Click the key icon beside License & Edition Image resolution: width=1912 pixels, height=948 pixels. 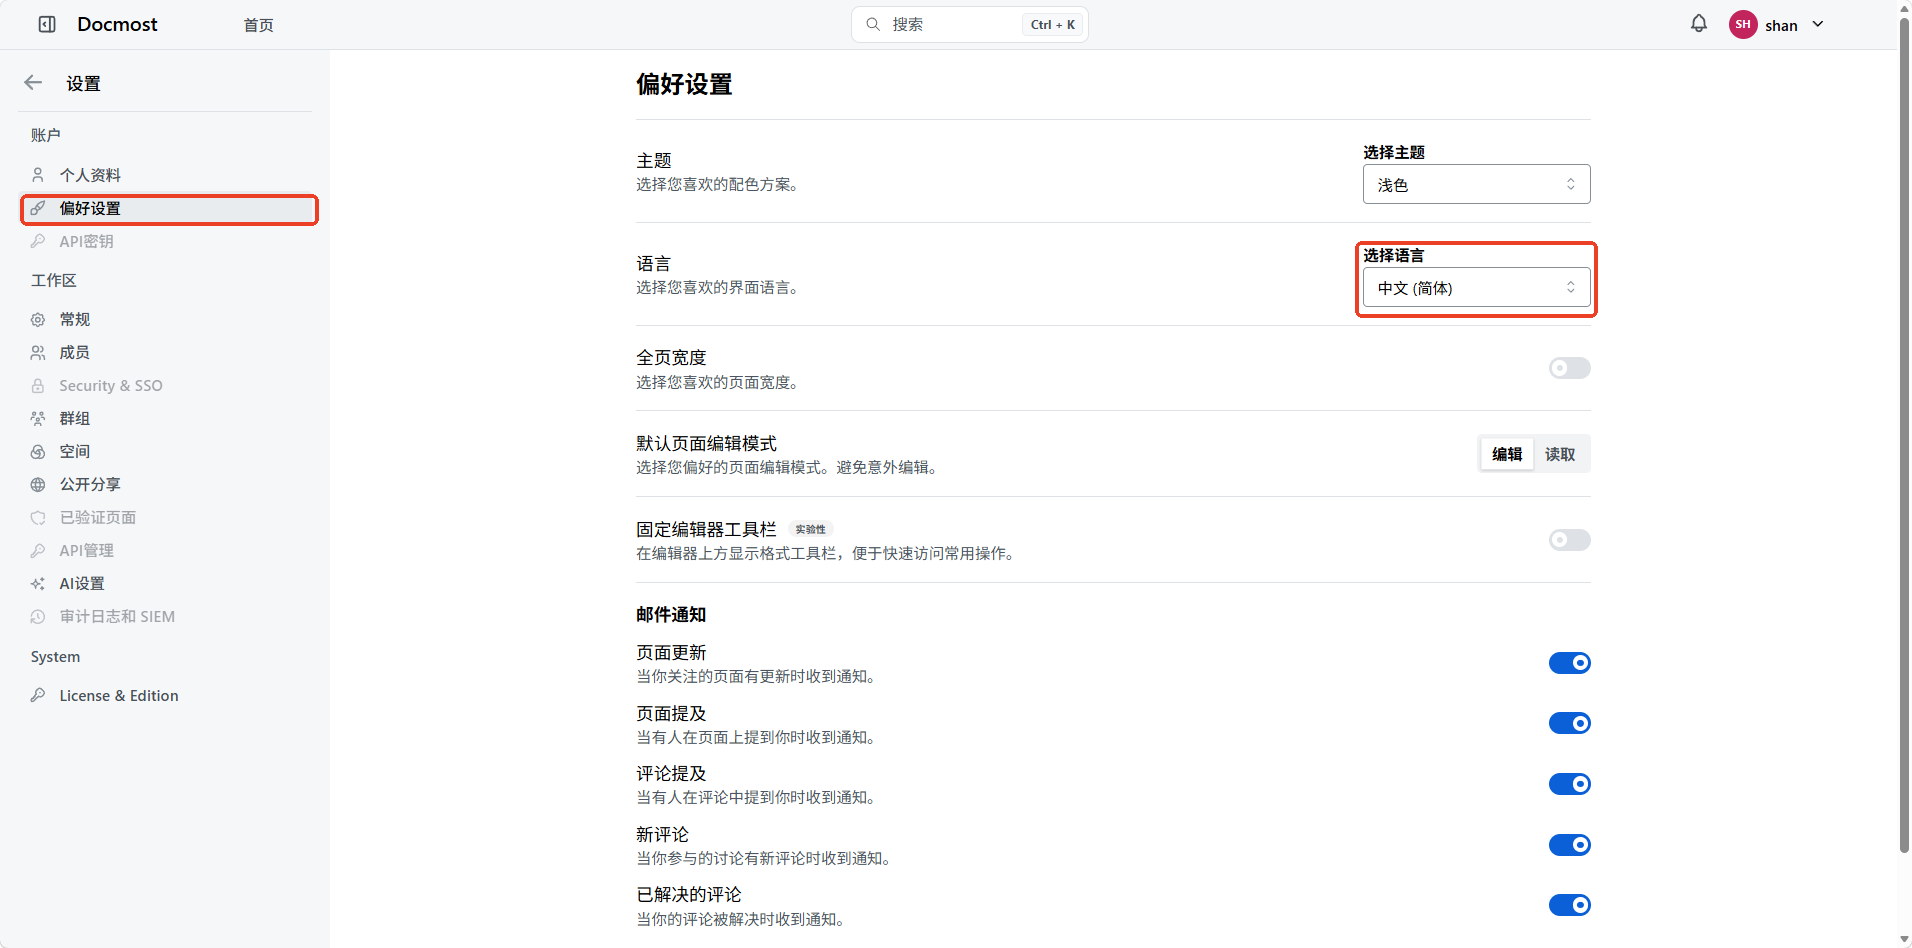pos(38,696)
